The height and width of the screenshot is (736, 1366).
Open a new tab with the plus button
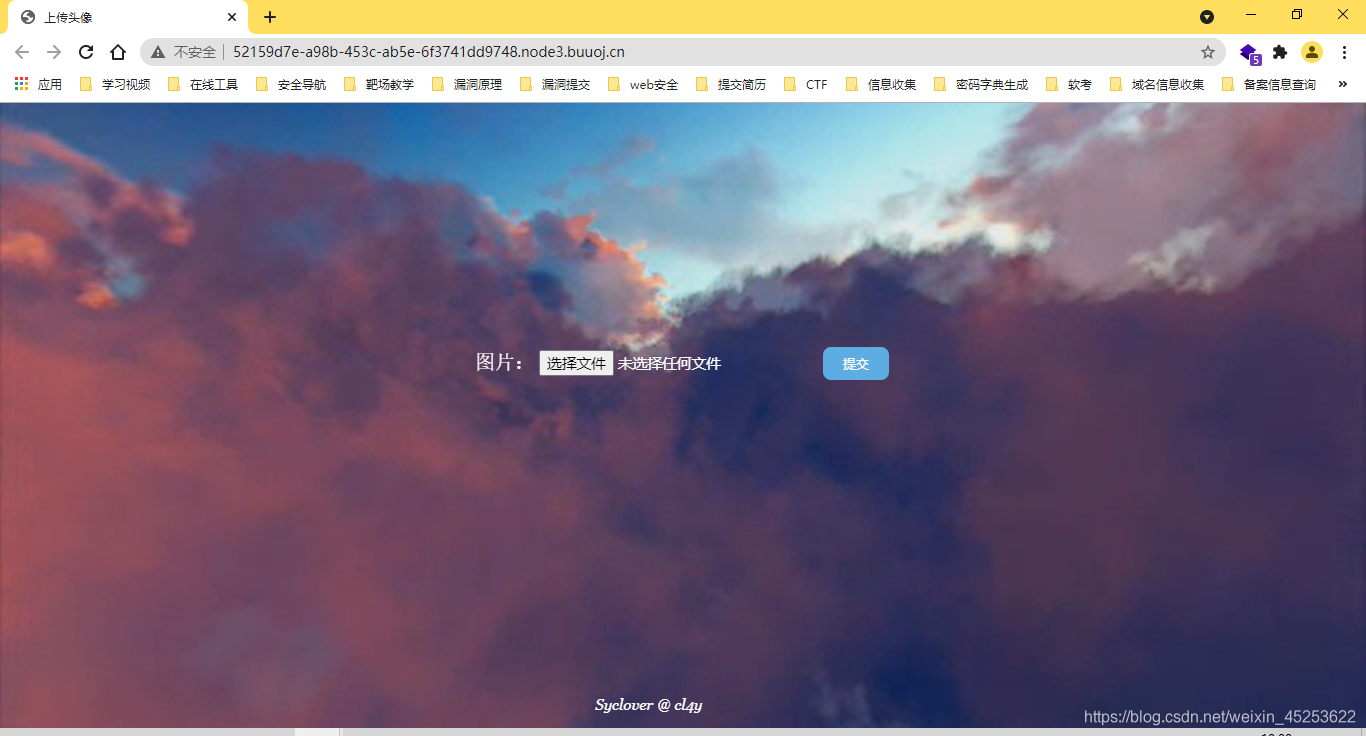click(x=269, y=16)
